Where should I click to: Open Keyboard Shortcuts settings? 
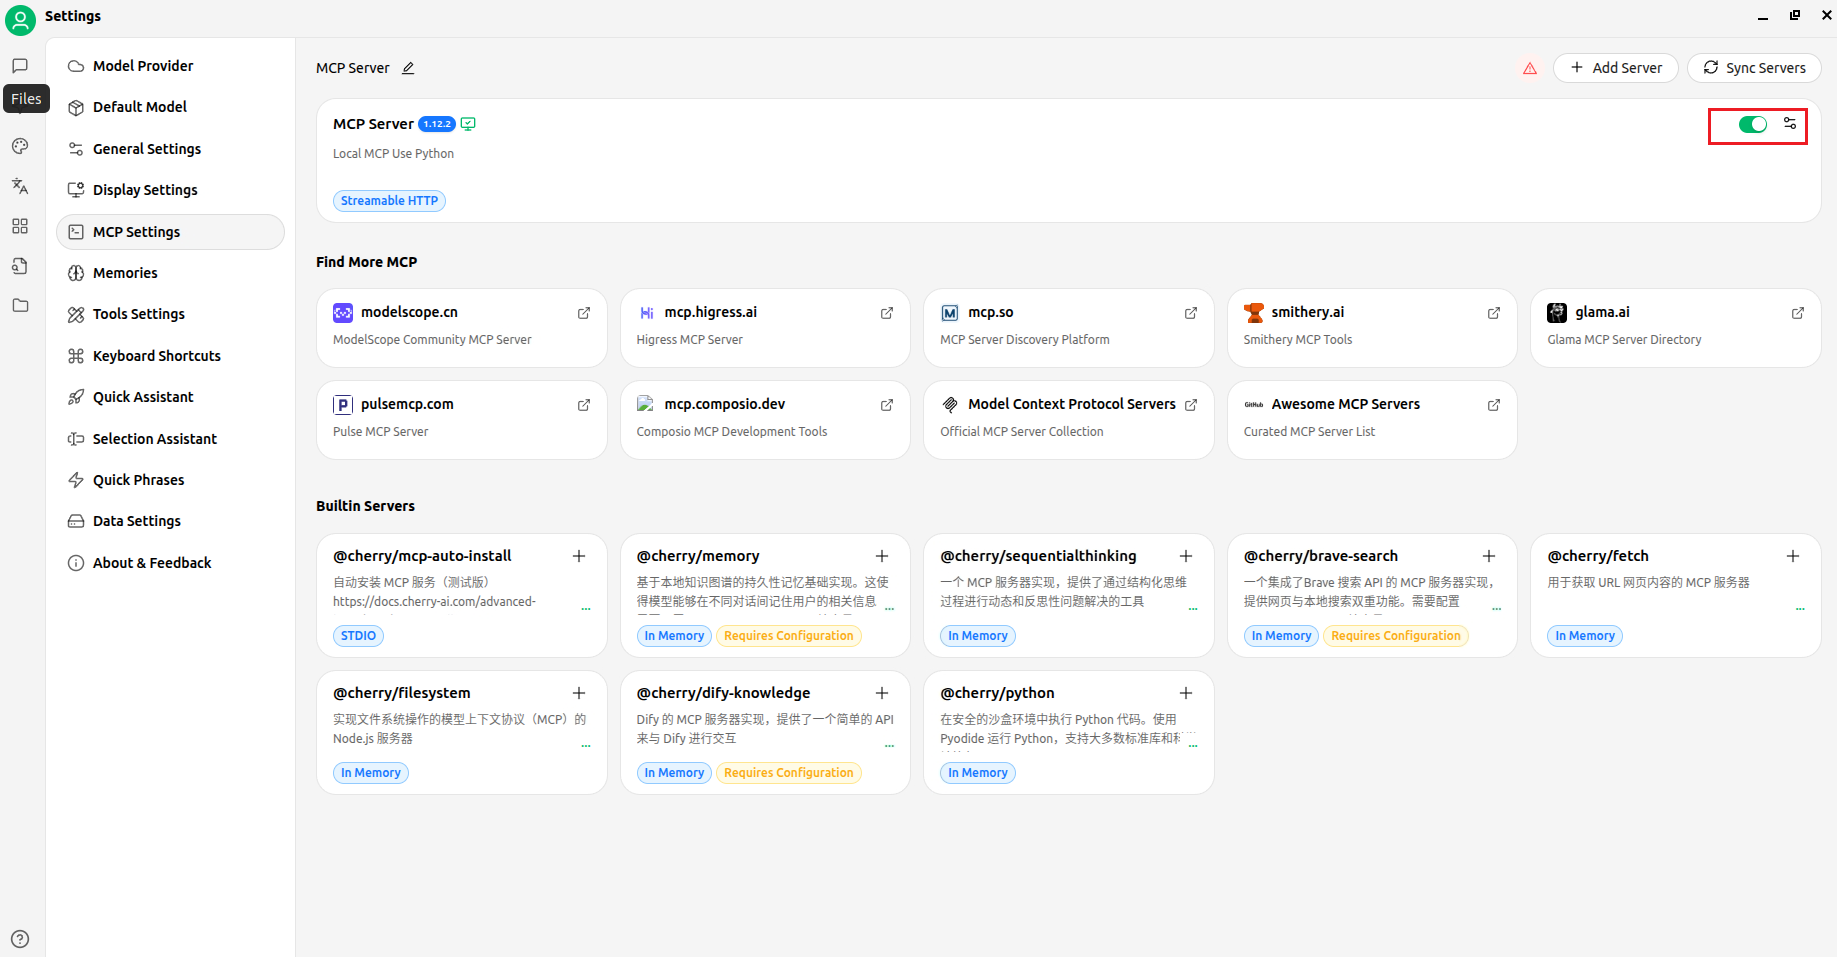tap(170, 356)
